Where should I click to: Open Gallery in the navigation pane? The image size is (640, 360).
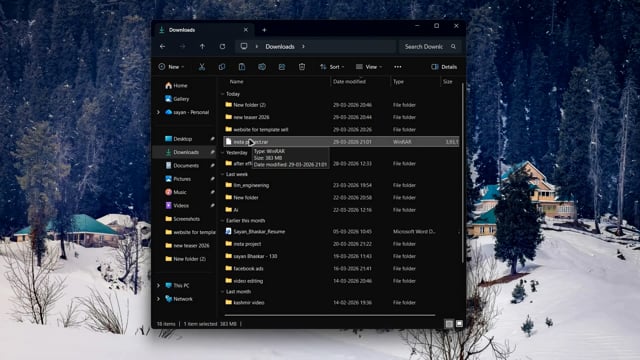[x=177, y=99]
